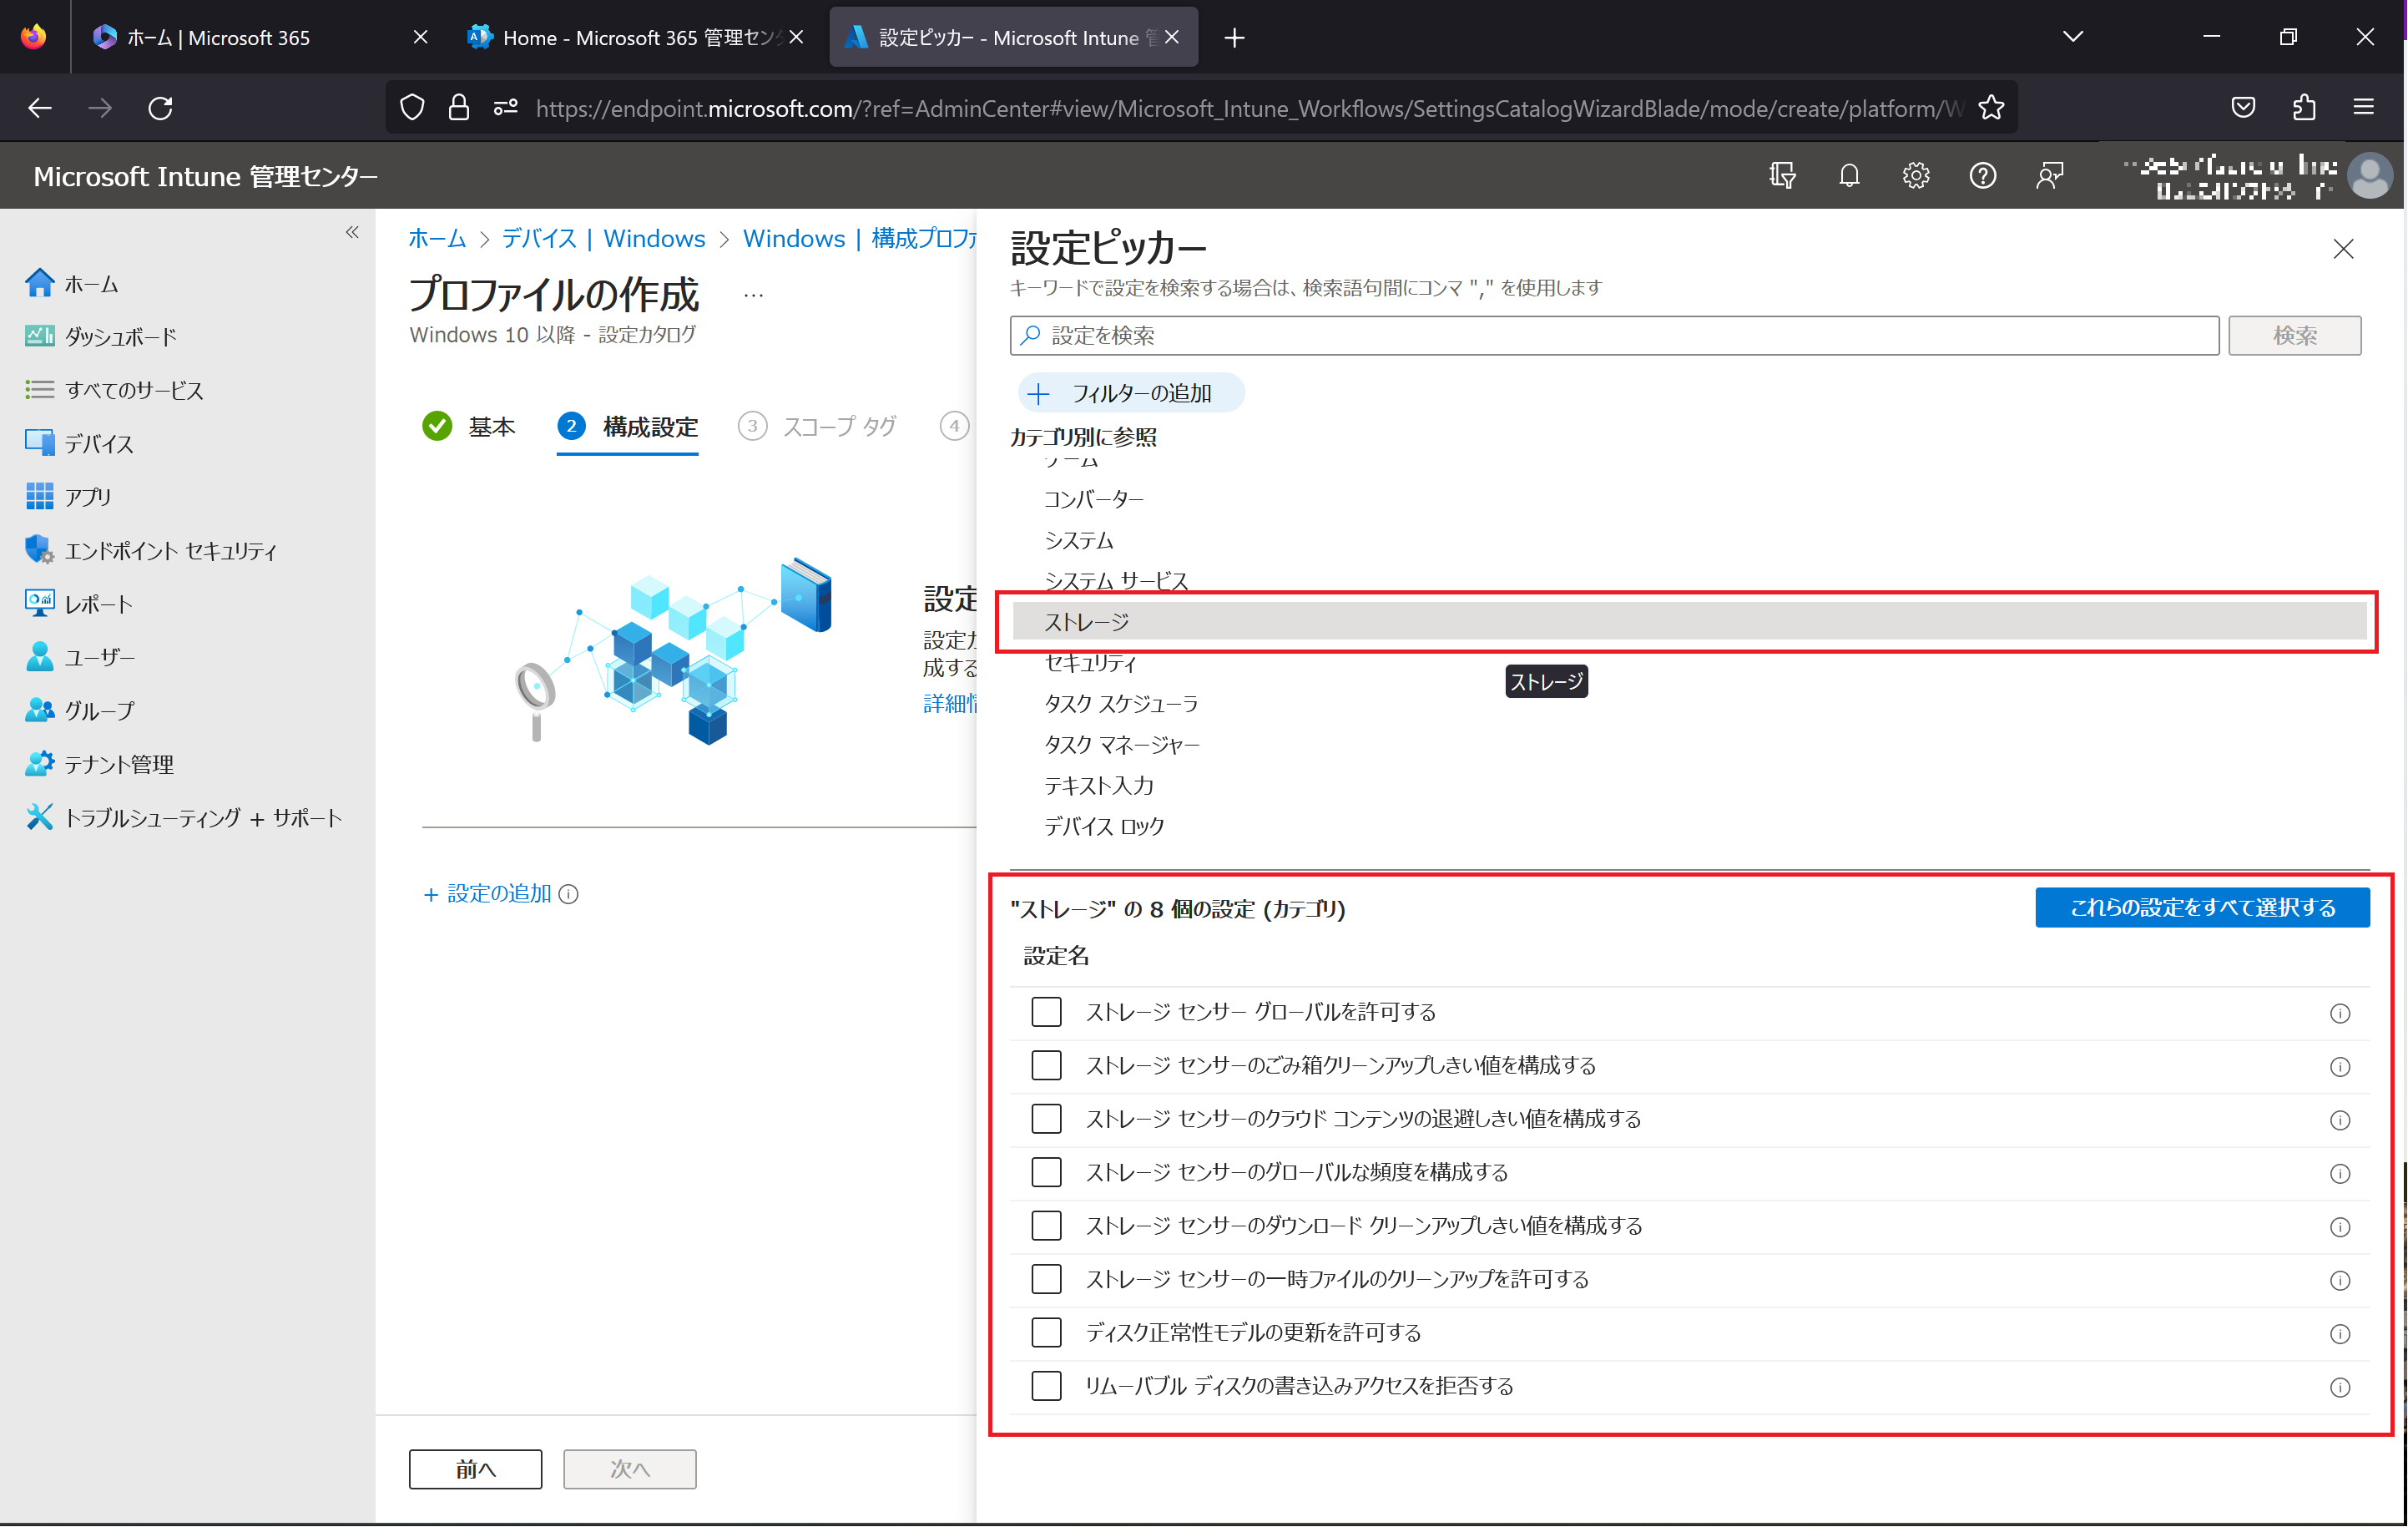This screenshot has height=1527, width=2408.
Task: Switch to ホーム | Microsoft 365 browser tab
Action: point(261,37)
